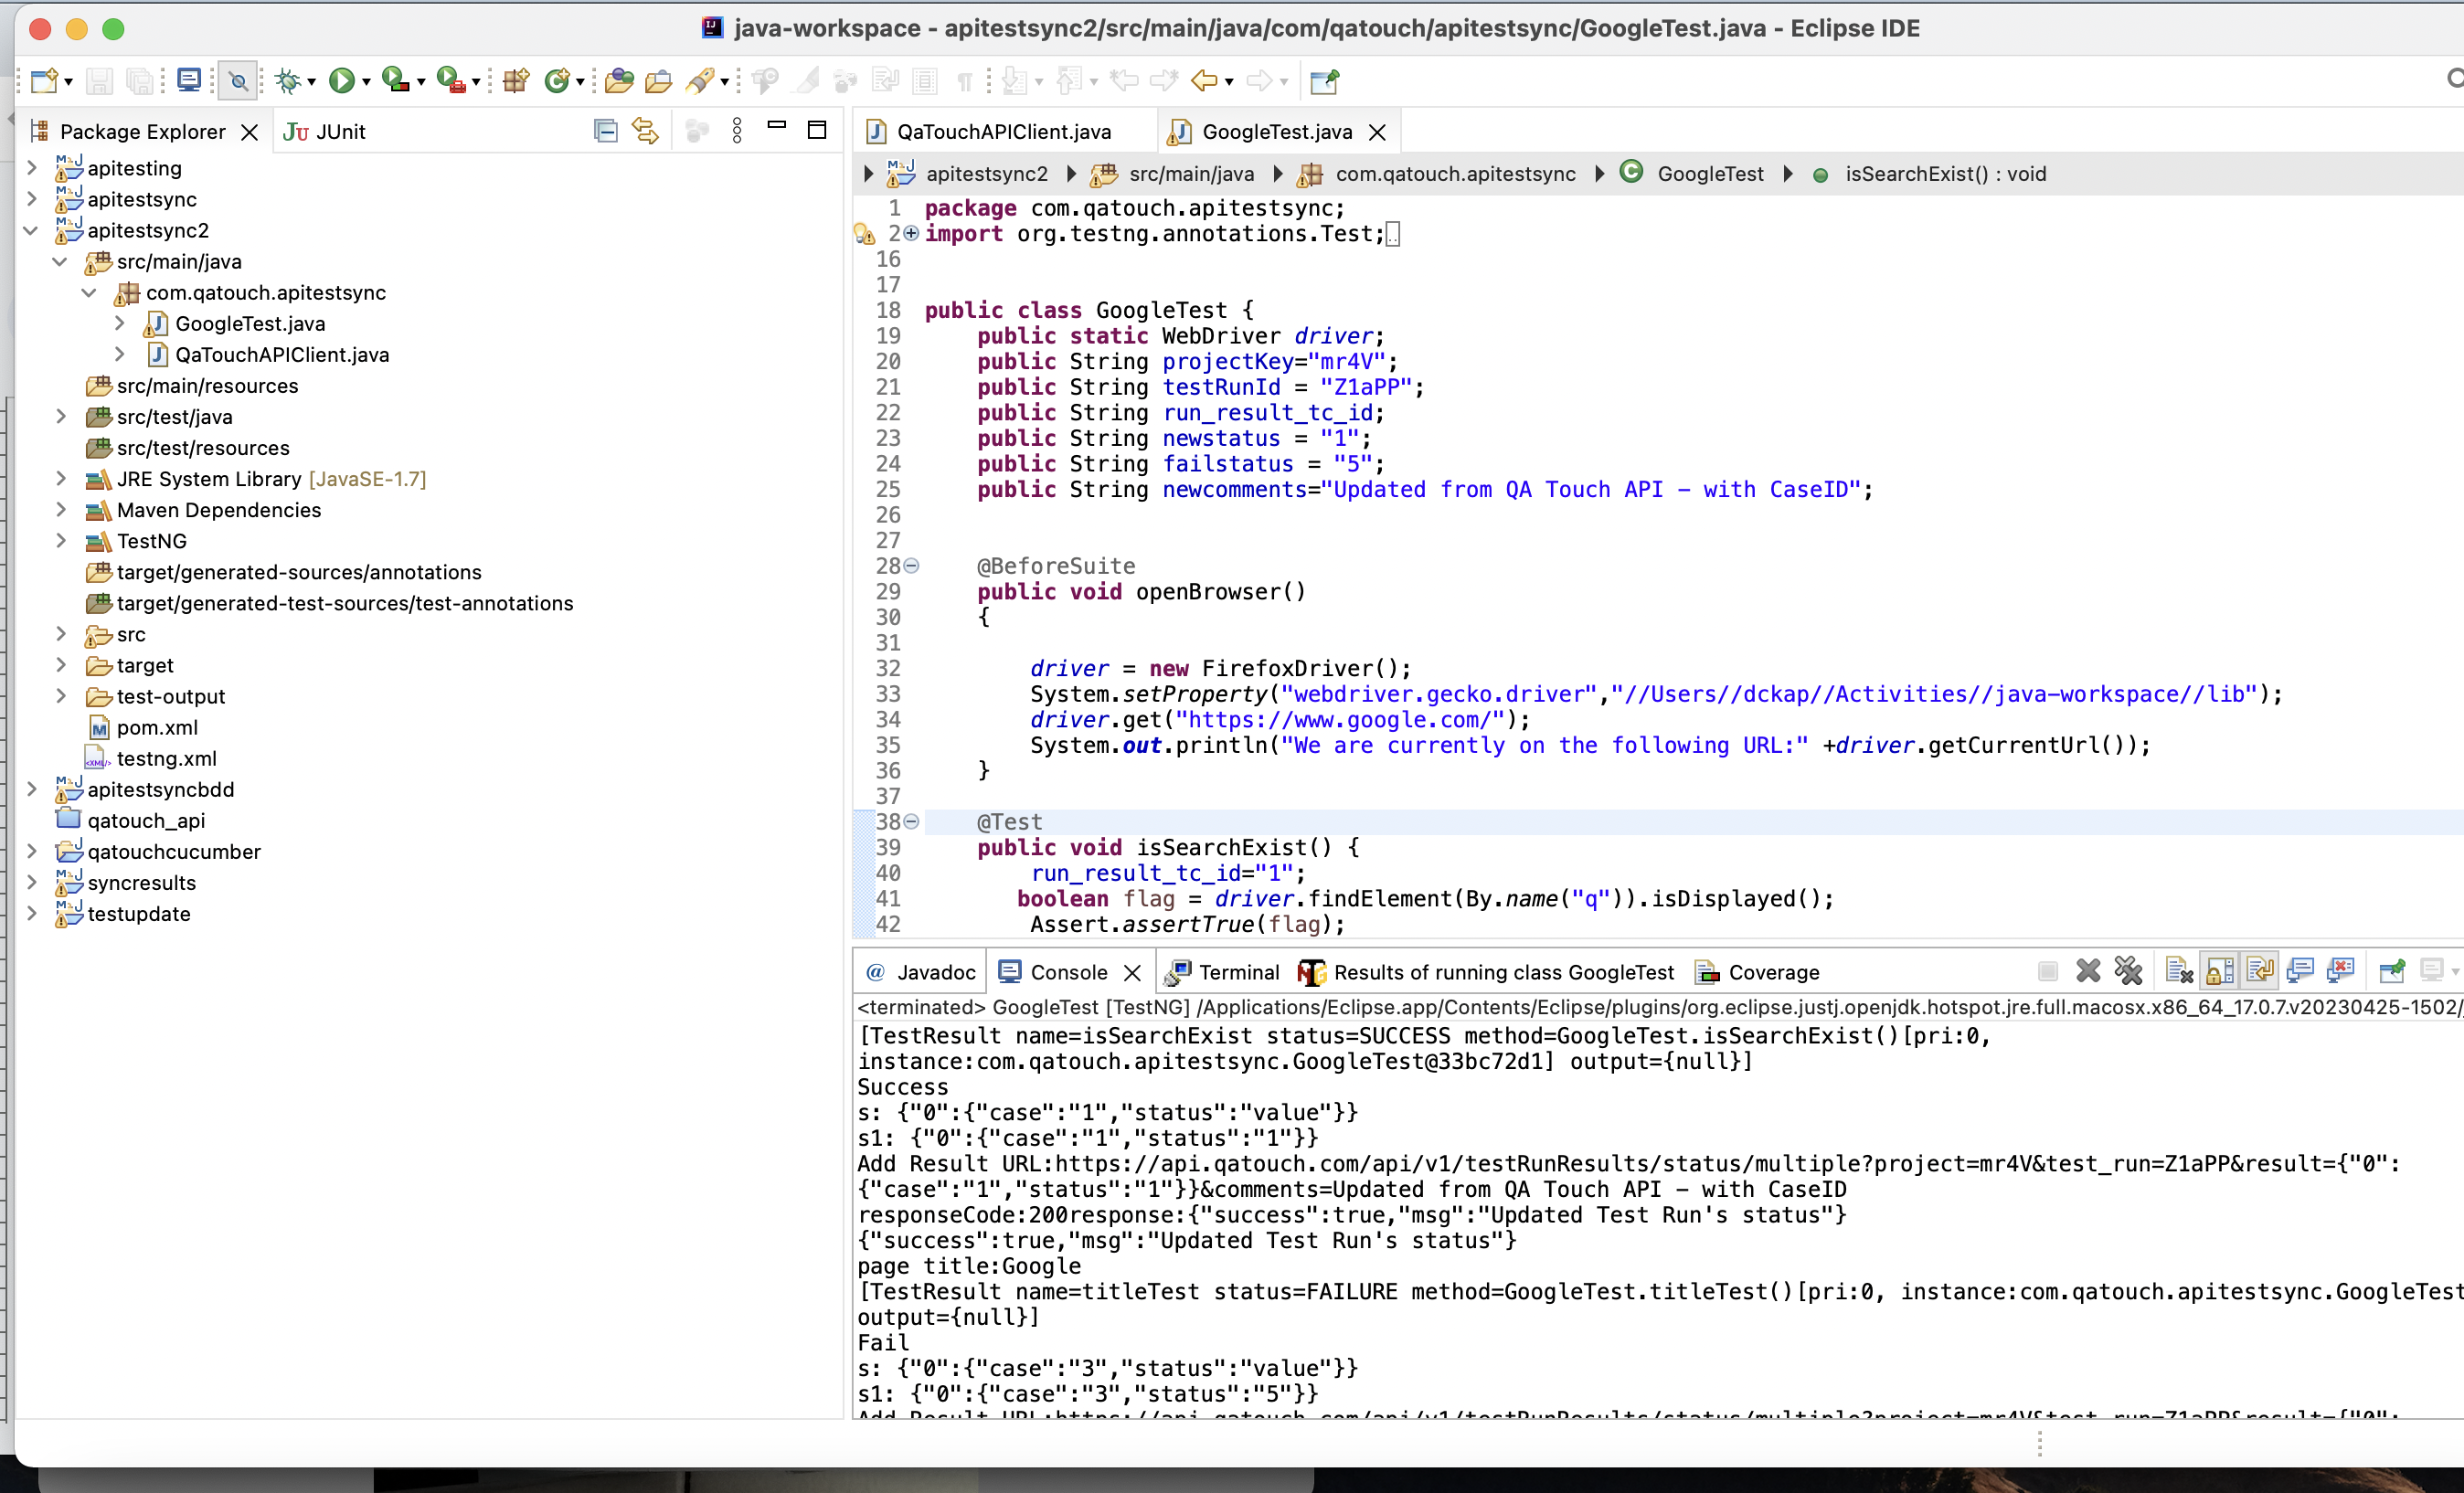This screenshot has width=2464, height=1493.
Task: Open Results of running class GoogleTest tab
Action: click(1485, 972)
